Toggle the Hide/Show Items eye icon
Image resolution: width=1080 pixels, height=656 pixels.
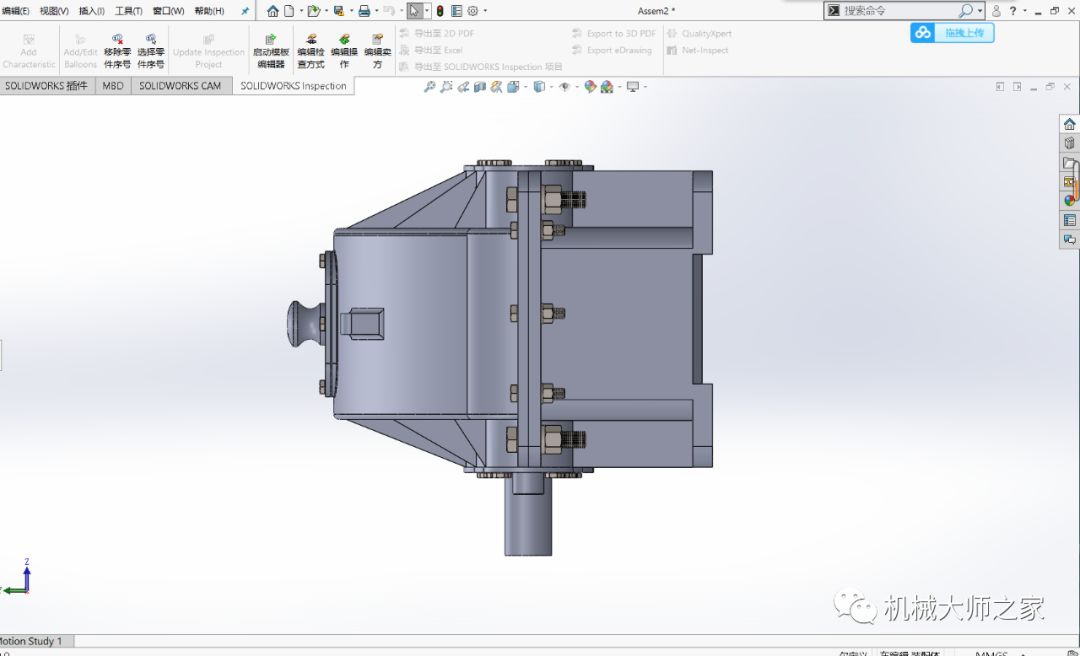[x=564, y=87]
